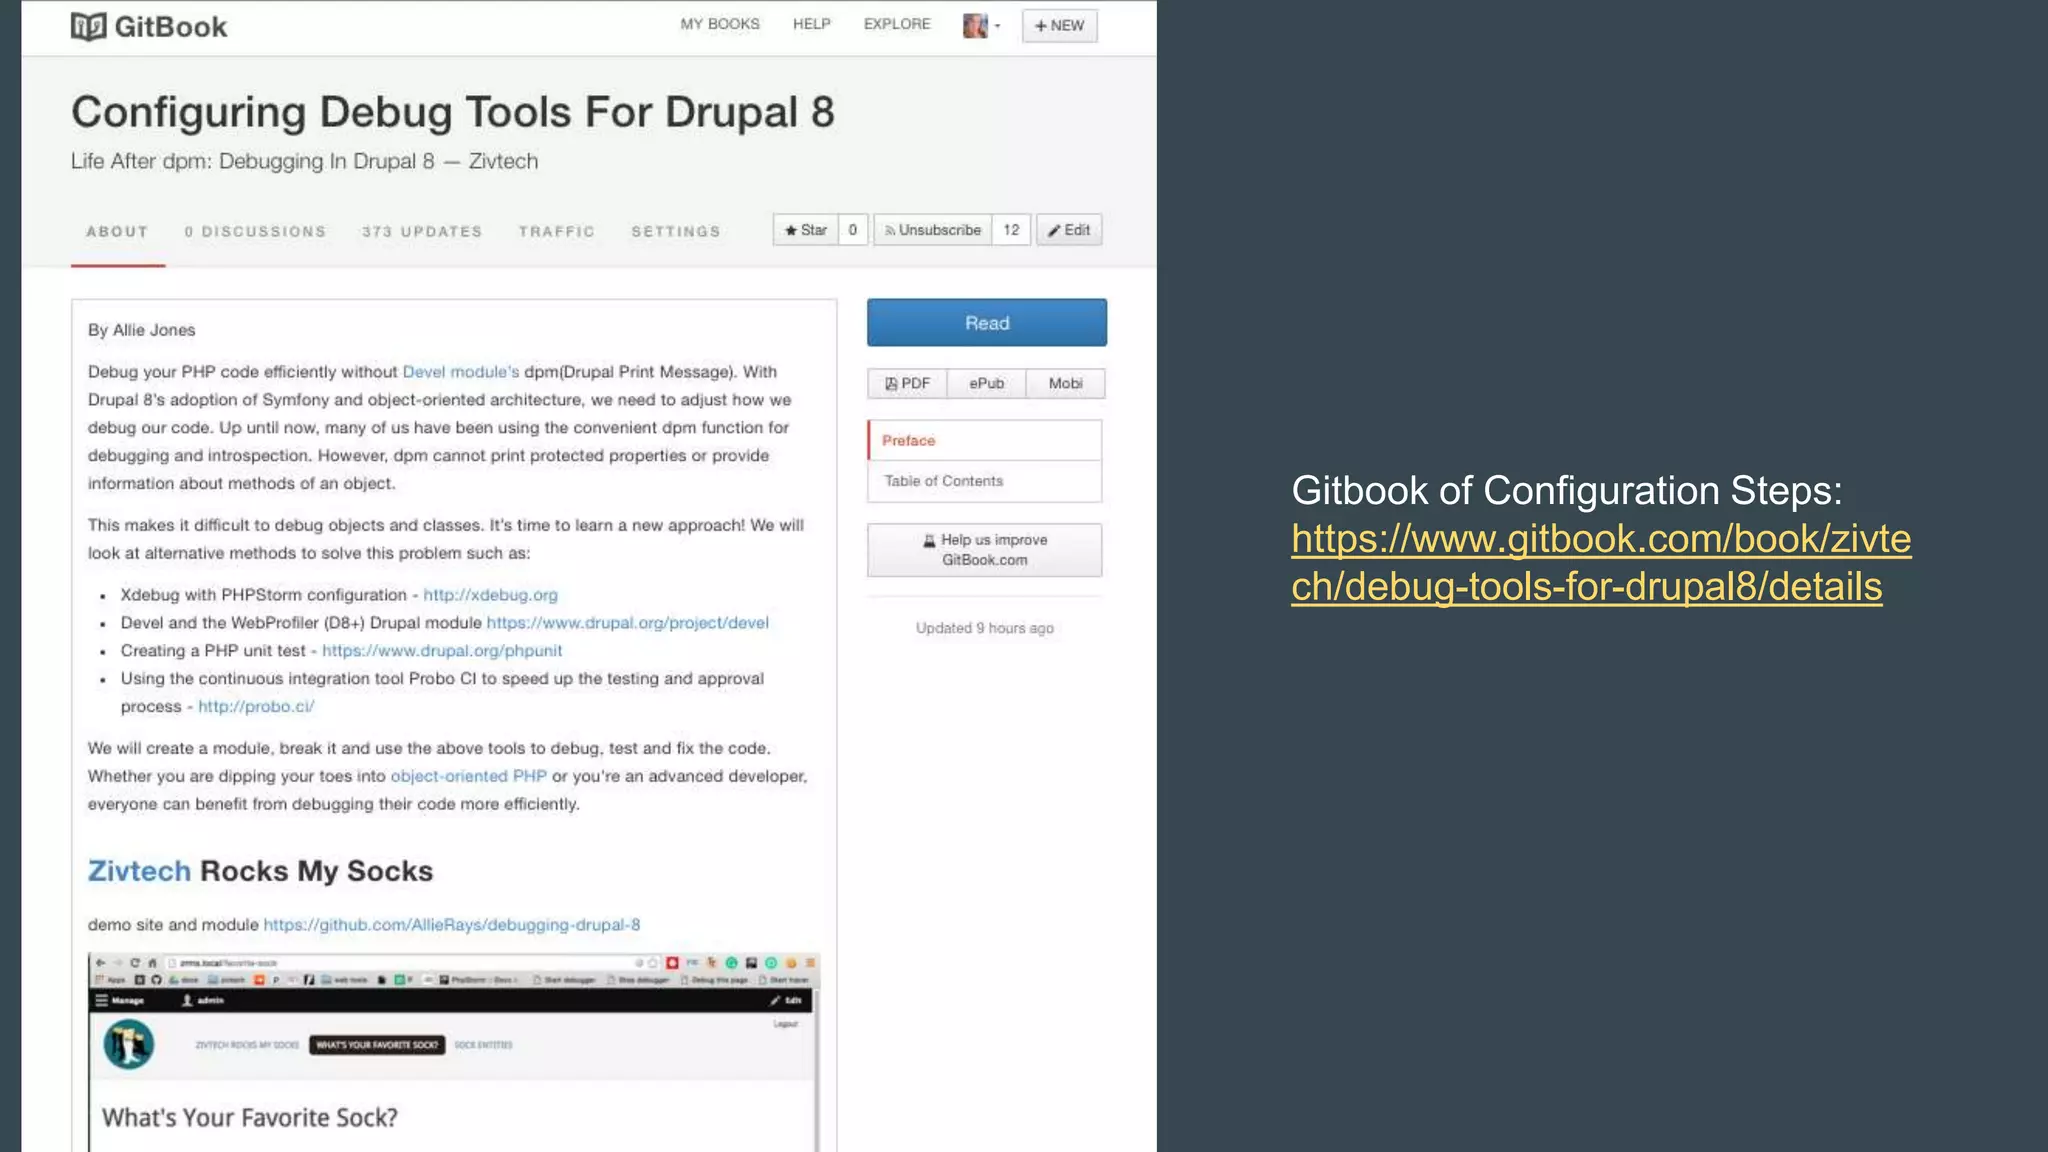Switch to the 373 UPDATES tab

(x=422, y=231)
